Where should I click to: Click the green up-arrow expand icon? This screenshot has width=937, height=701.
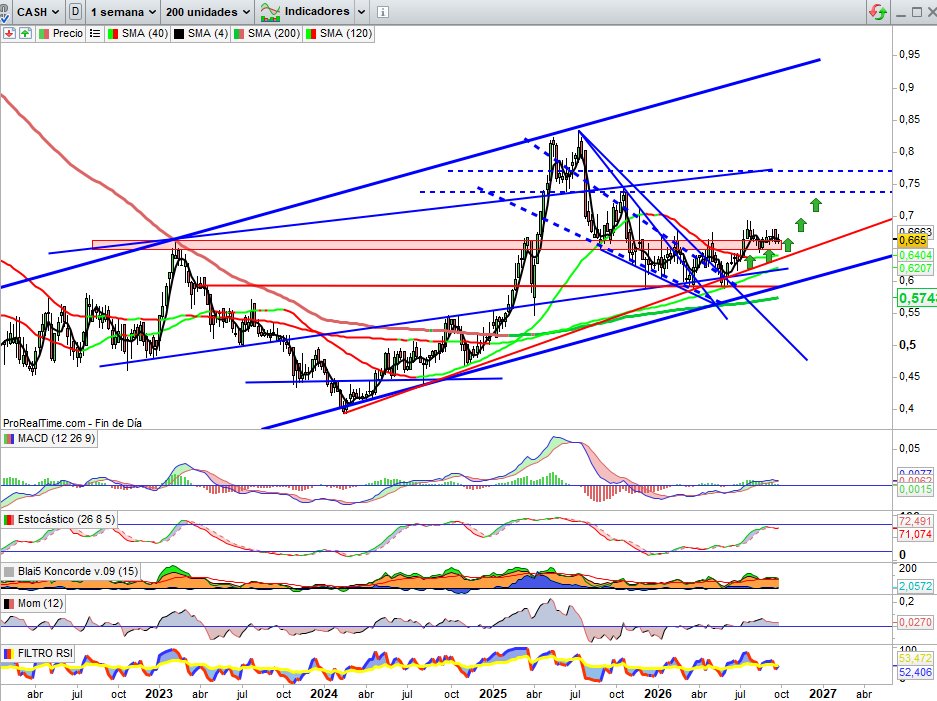click(x=25, y=33)
